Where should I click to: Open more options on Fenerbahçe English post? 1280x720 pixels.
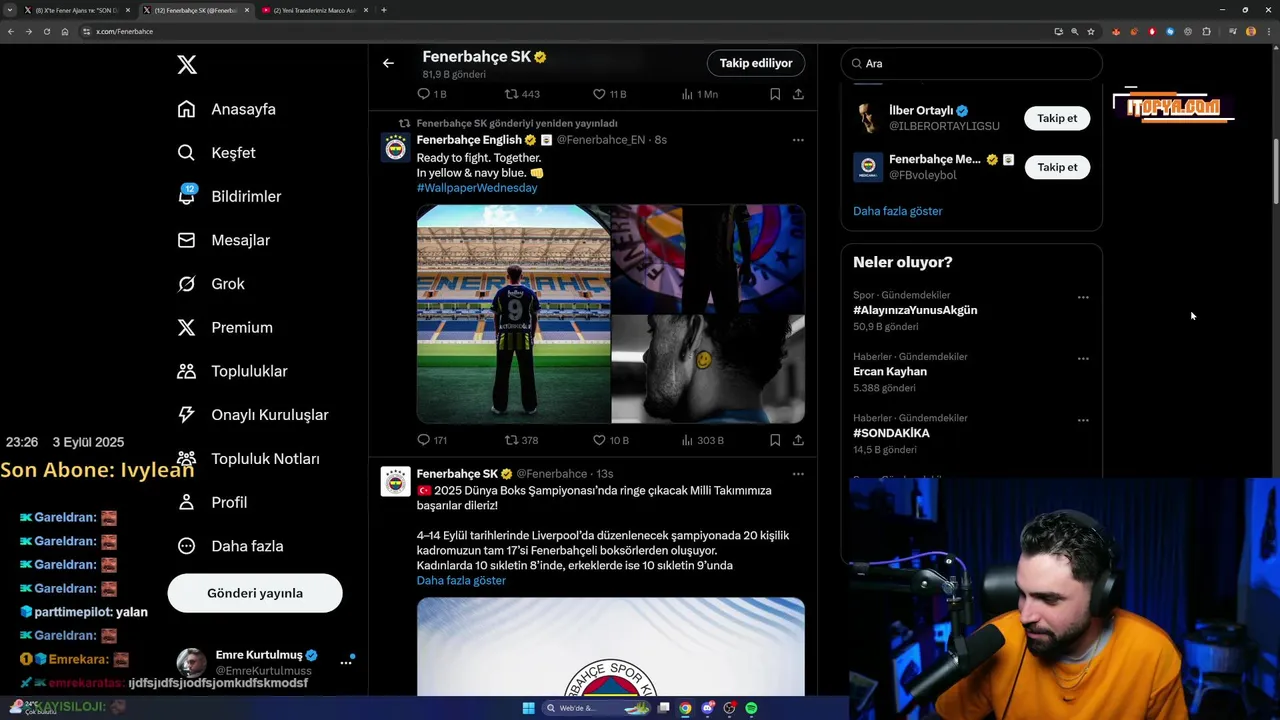(x=798, y=140)
